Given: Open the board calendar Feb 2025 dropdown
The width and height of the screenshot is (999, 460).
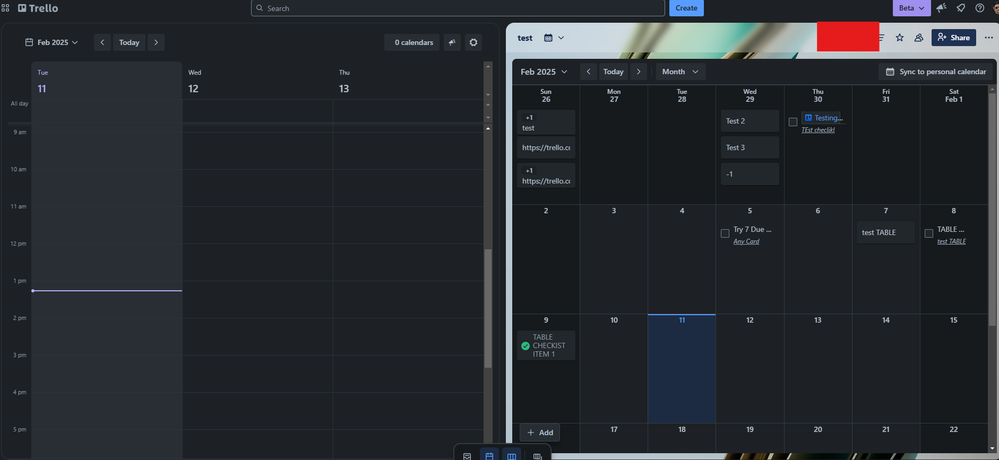Looking at the screenshot, I should click(543, 71).
